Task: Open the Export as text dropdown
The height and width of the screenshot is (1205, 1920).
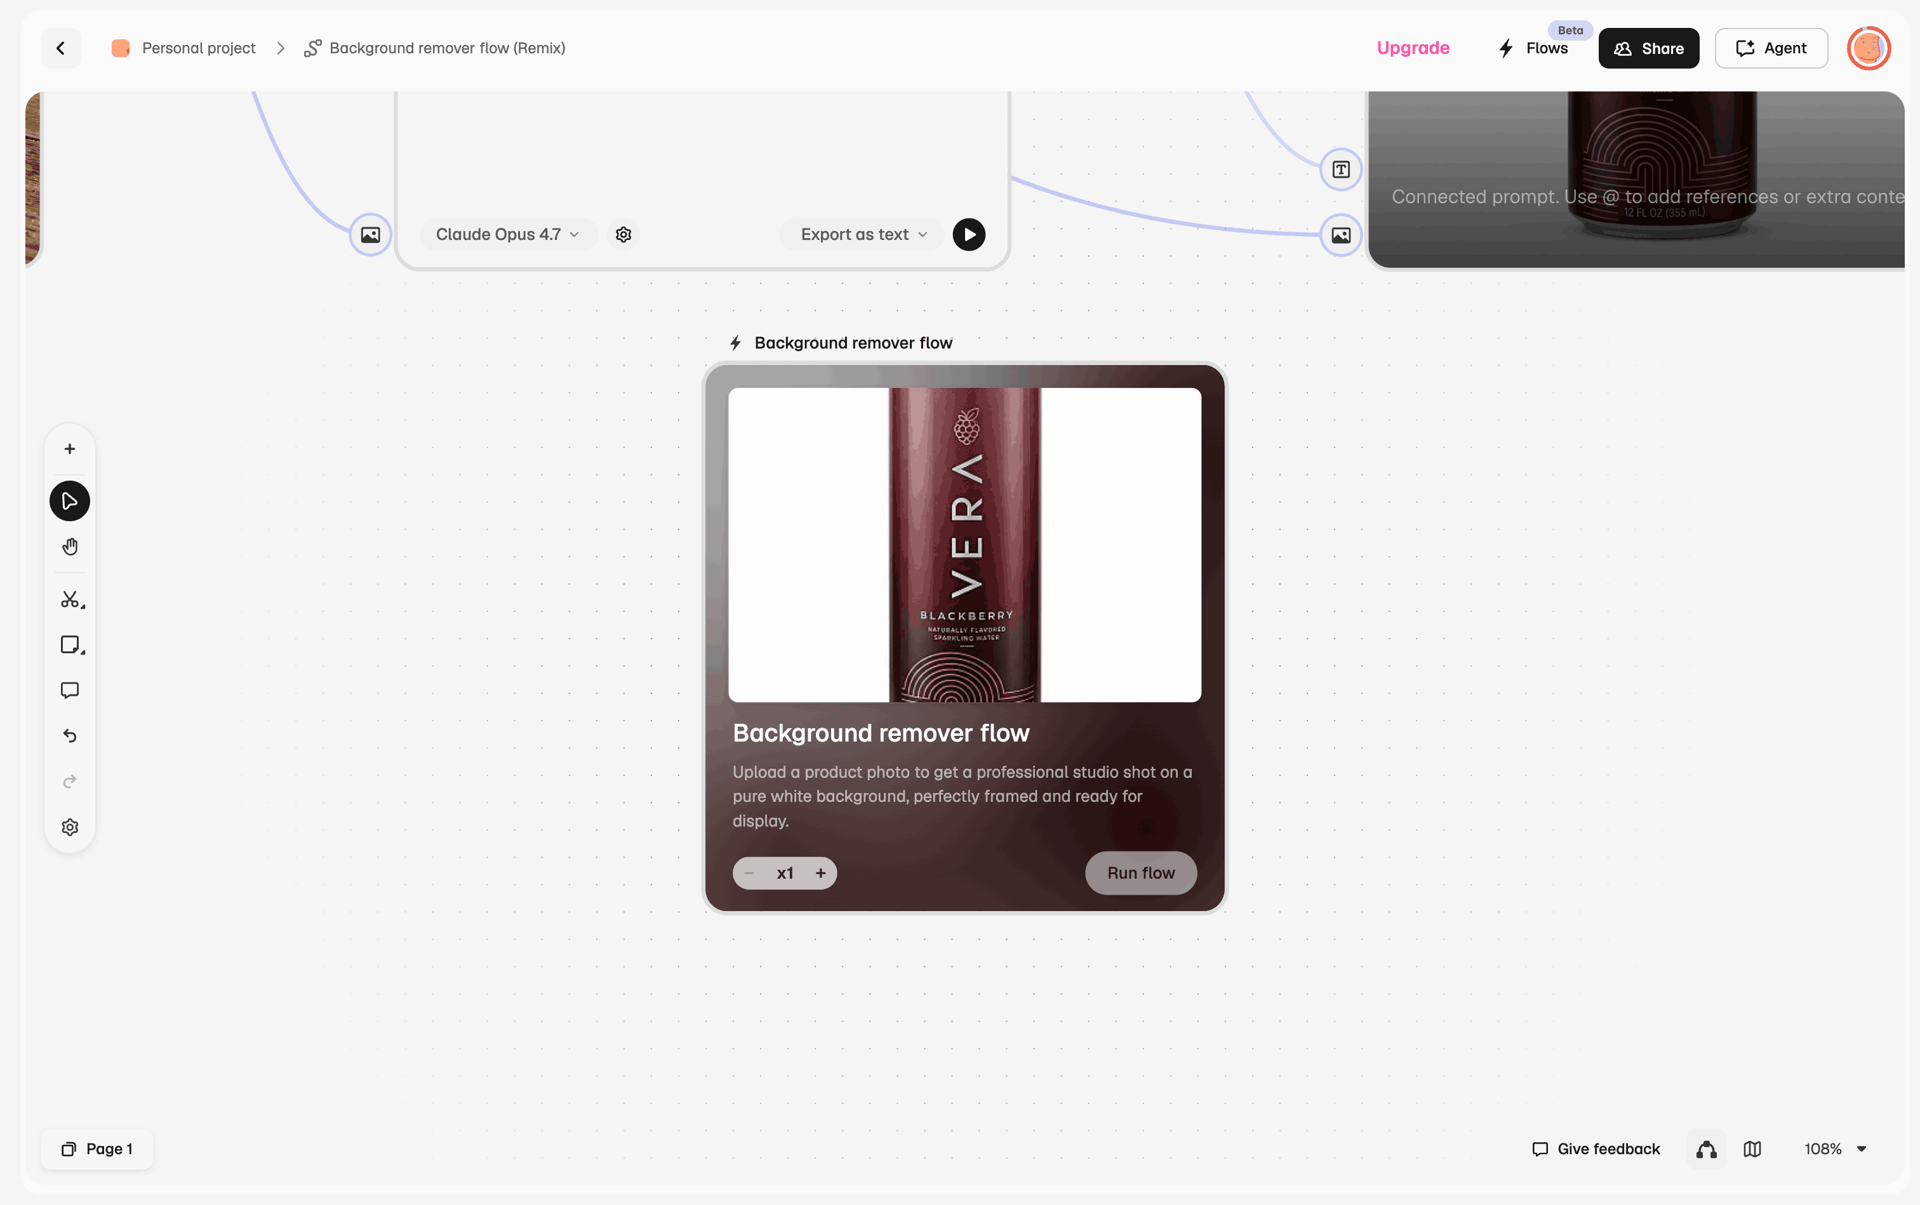Action: pyautogui.click(x=864, y=234)
